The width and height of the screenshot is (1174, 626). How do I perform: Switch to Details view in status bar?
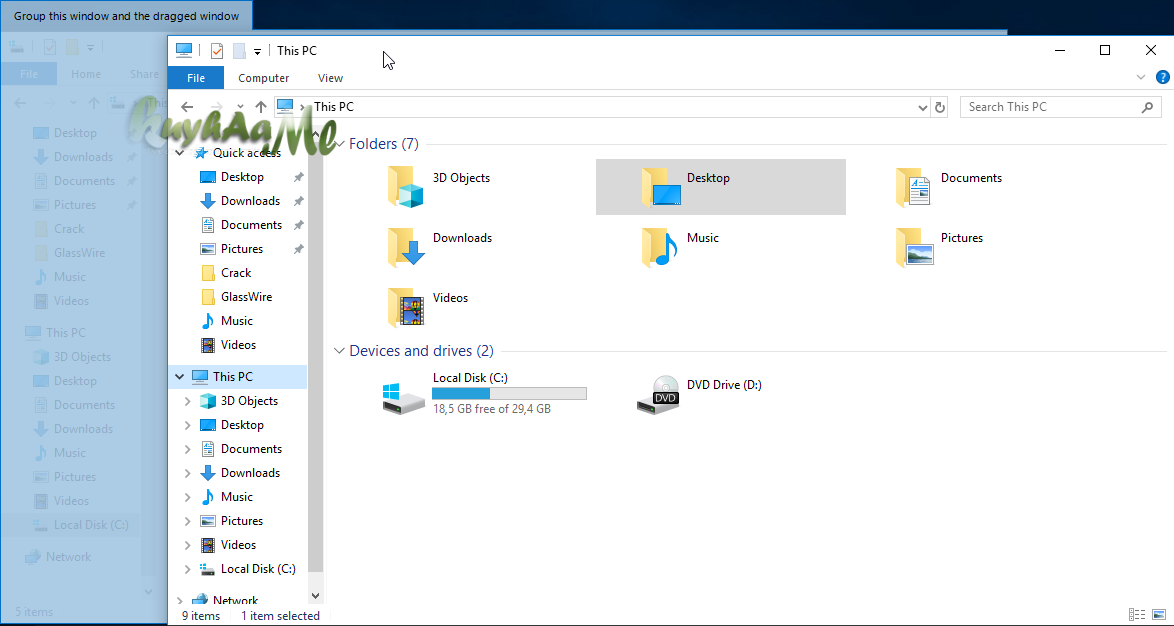click(x=1136, y=615)
